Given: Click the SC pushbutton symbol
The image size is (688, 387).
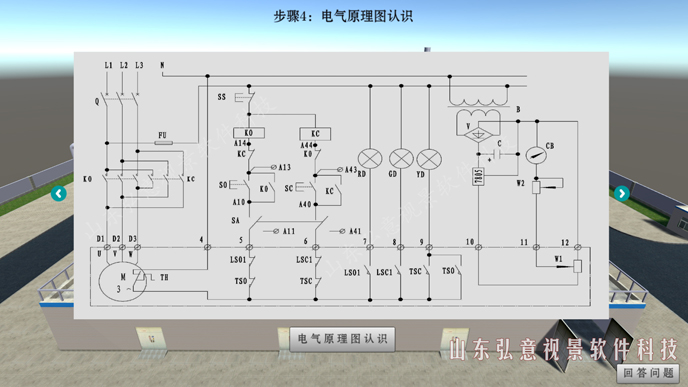Looking at the screenshot, I should click(x=305, y=188).
